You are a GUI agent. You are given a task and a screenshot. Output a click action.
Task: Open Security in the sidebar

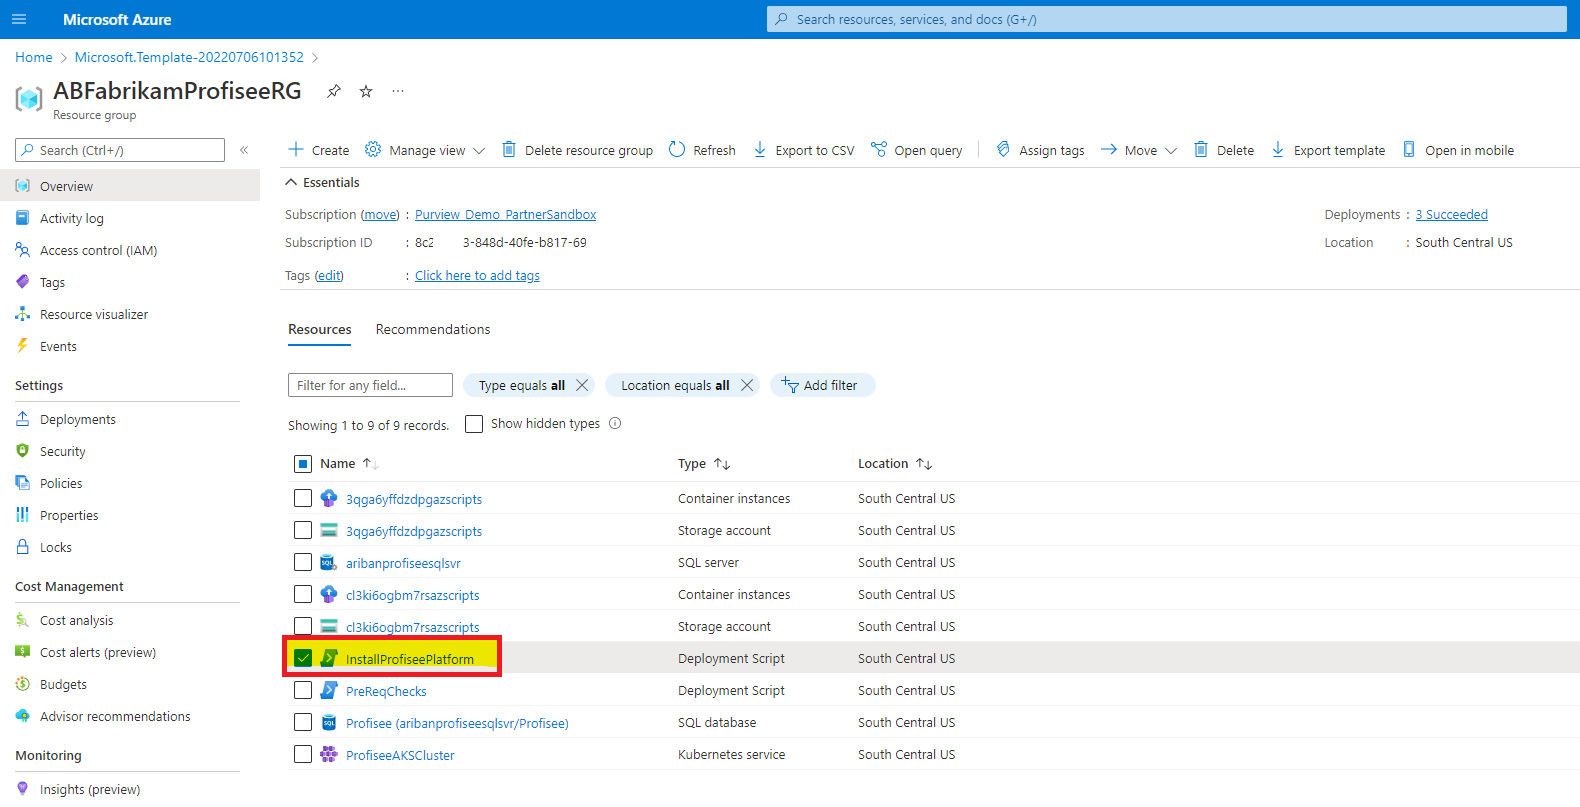(x=63, y=451)
